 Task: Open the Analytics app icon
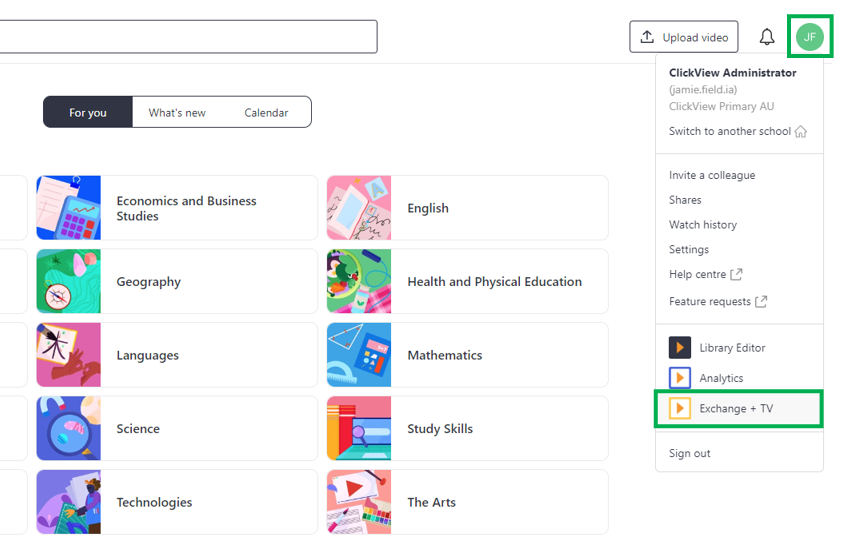coord(679,378)
